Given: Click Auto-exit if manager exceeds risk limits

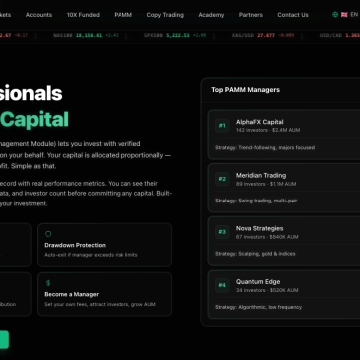Looking at the screenshot, I should tap(91, 255).
